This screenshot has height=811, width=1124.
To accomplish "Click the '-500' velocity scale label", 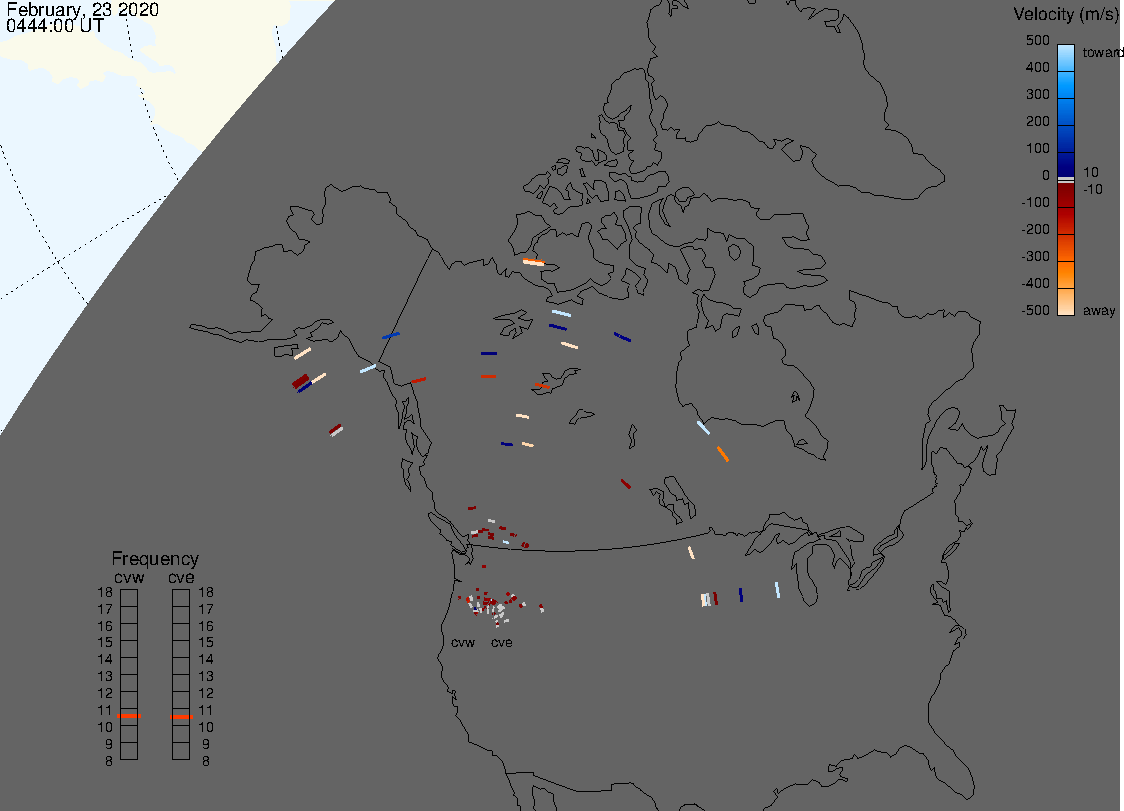I will pos(1035,310).
